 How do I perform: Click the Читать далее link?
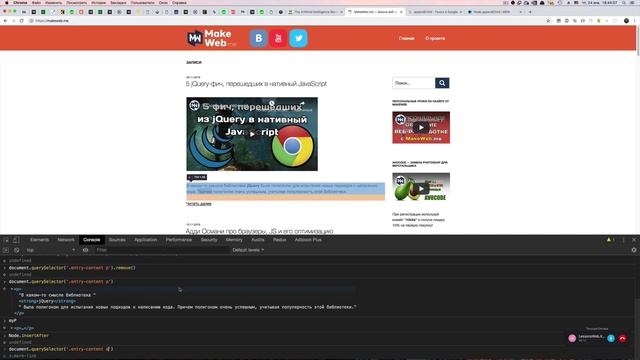click(199, 204)
